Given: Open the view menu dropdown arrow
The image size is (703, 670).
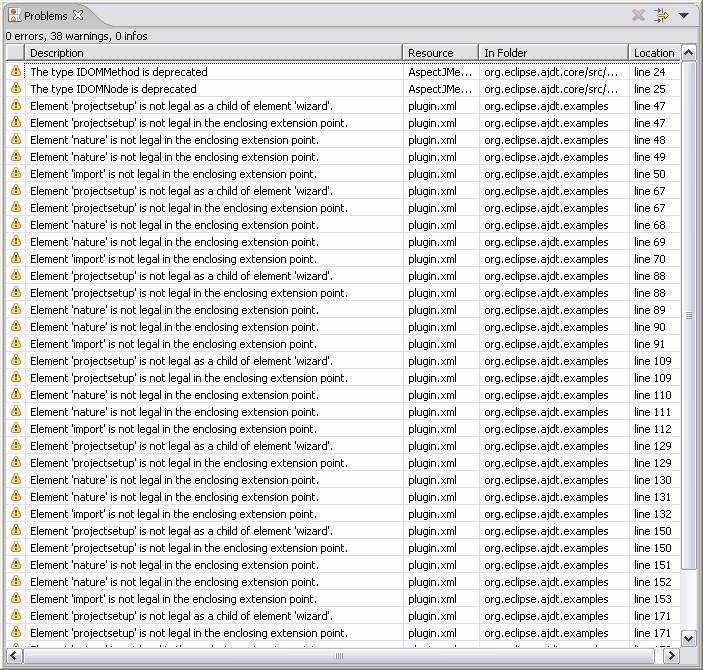Looking at the screenshot, I should tap(684, 16).
